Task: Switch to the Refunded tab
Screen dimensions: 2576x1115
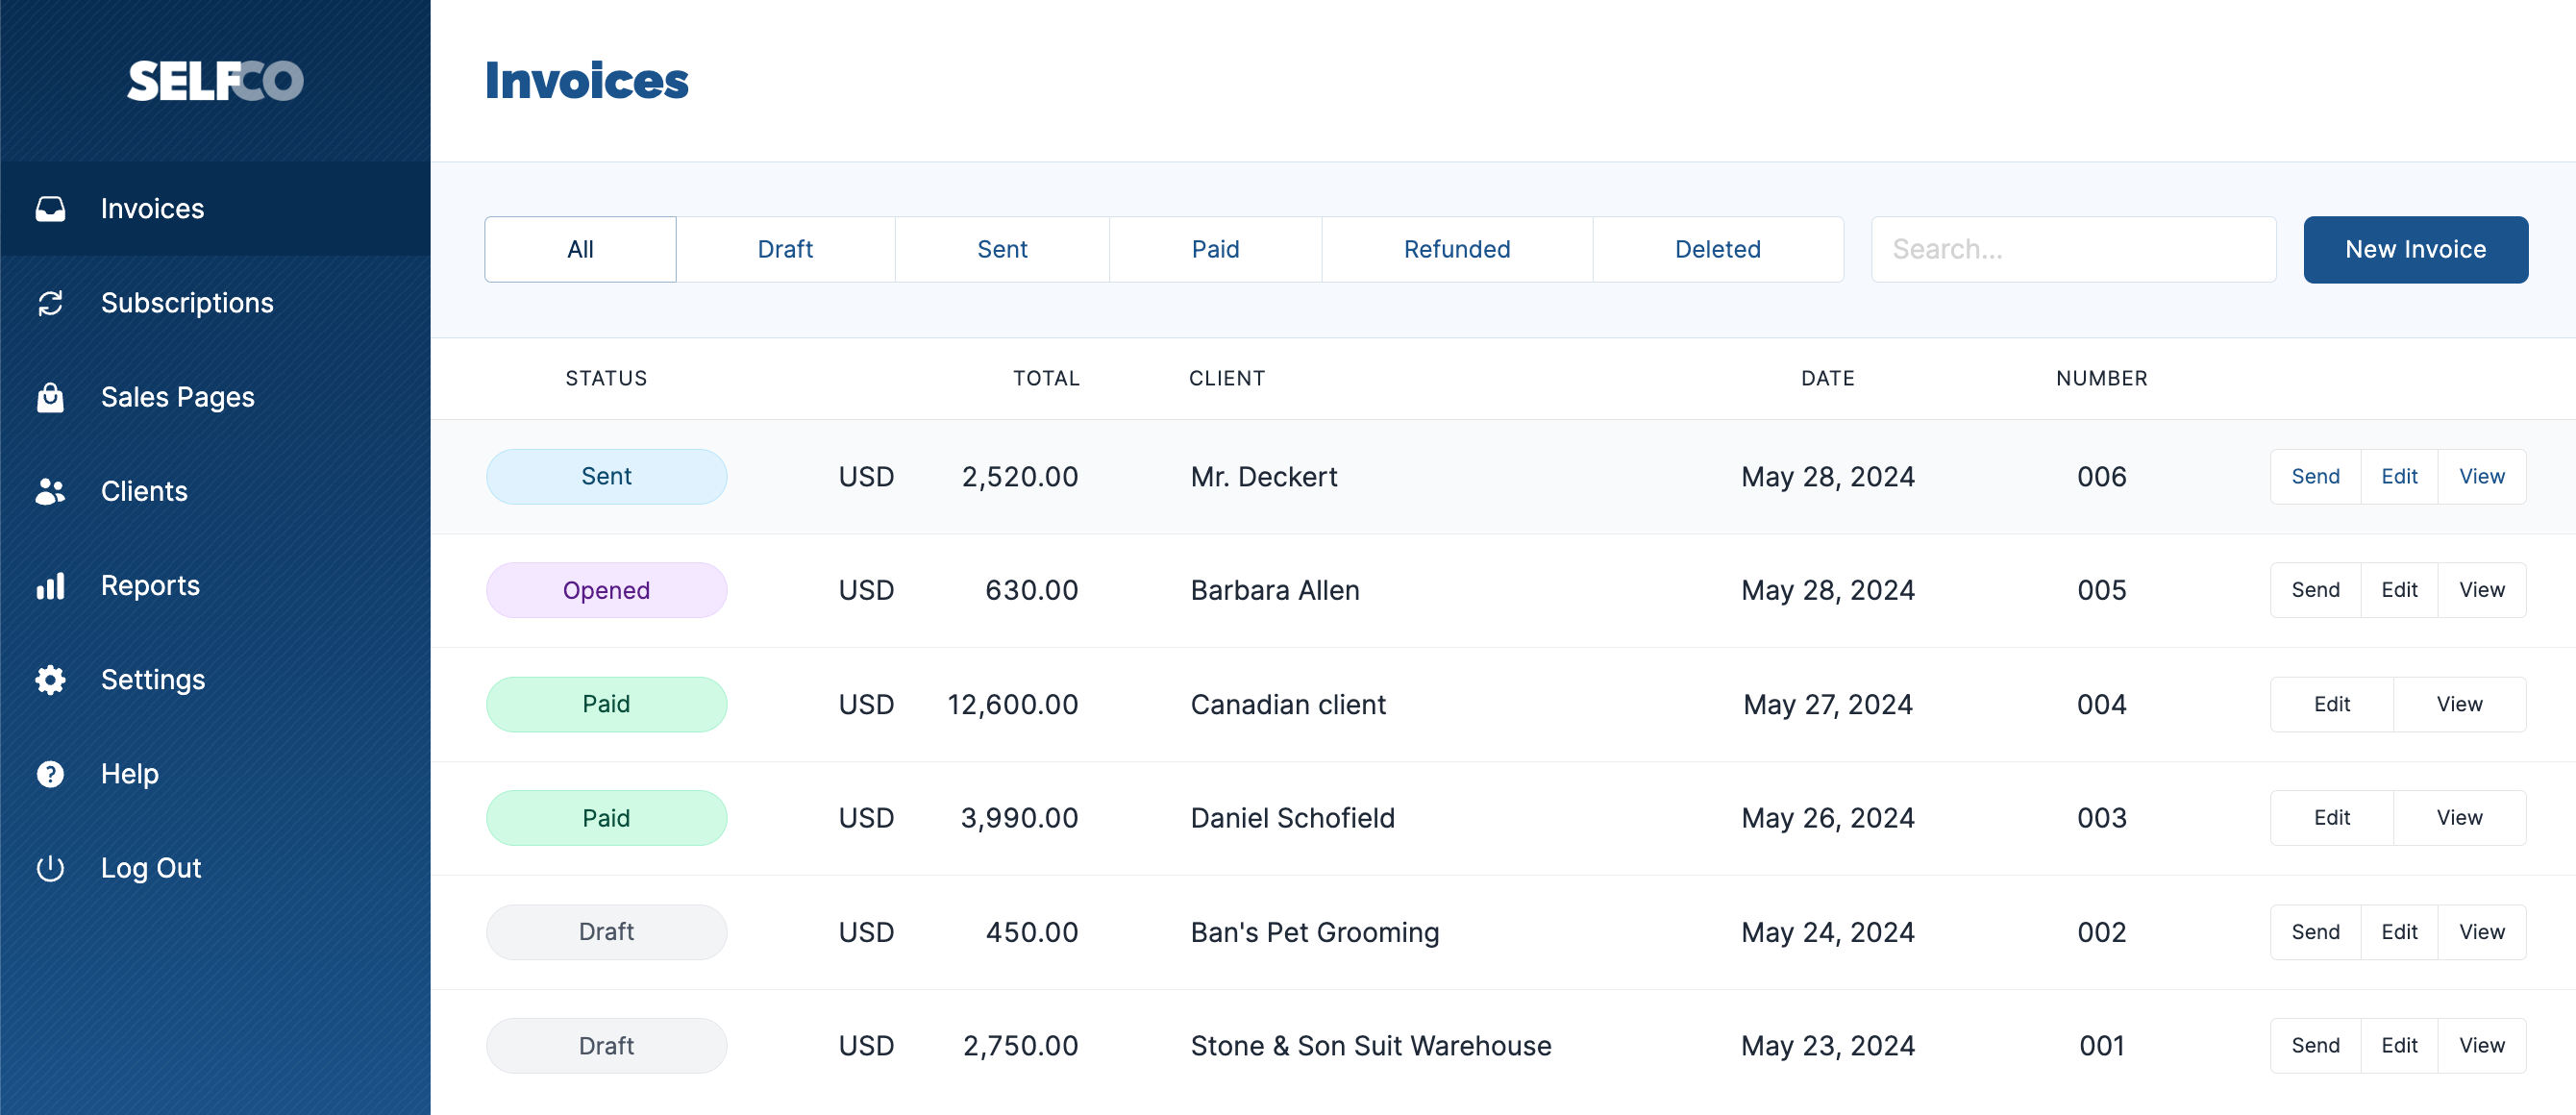Action: 1457,249
